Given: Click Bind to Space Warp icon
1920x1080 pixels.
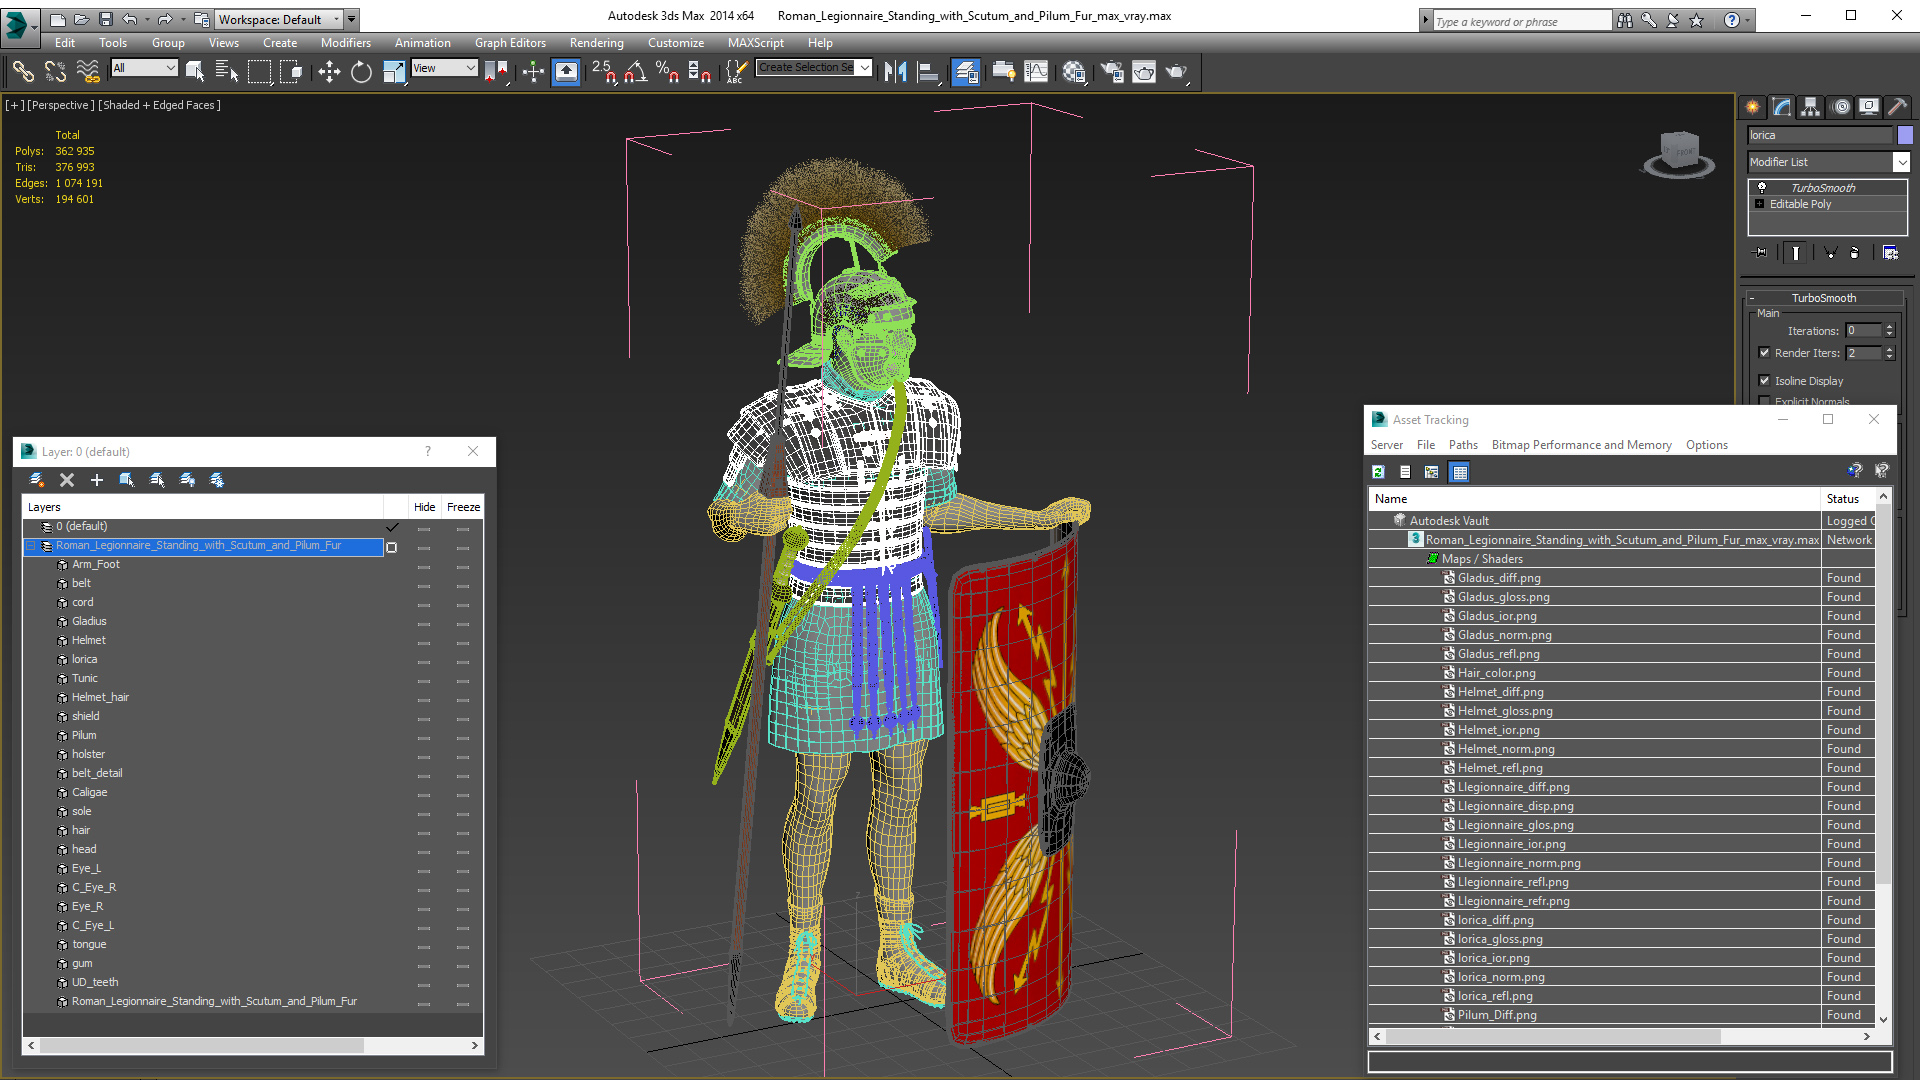Looking at the screenshot, I should click(x=88, y=71).
